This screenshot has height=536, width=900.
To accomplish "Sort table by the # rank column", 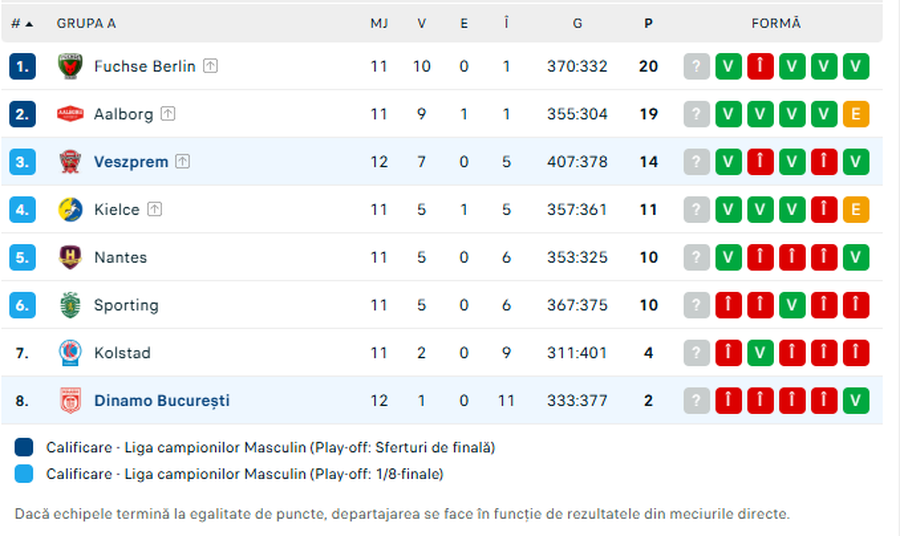I will point(21,23).
